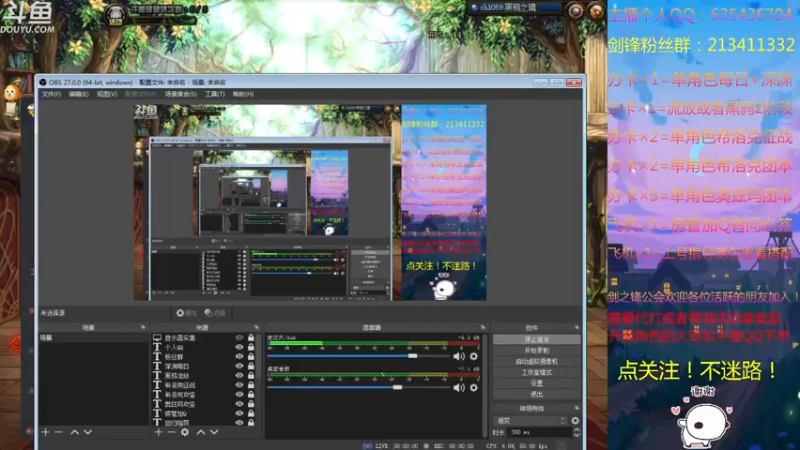The image size is (800, 450).
Task: Click the 开始录制 start recording button
Action: coord(537,351)
